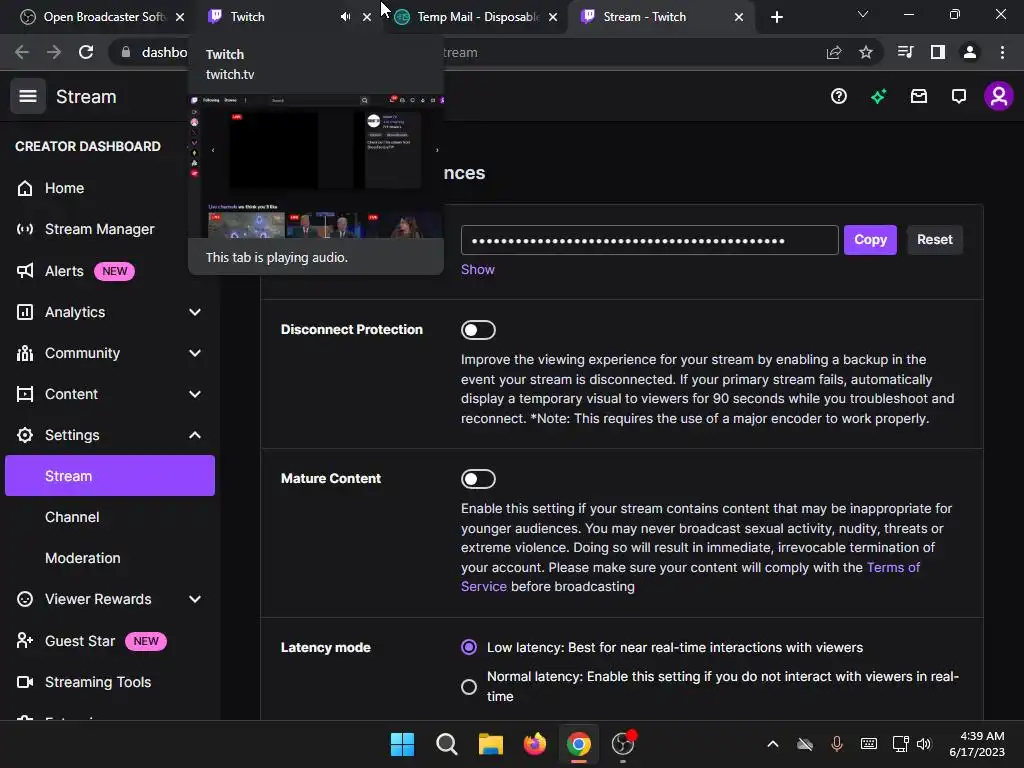Expand the Community section chevron
1024x768 pixels.
[x=195, y=353]
